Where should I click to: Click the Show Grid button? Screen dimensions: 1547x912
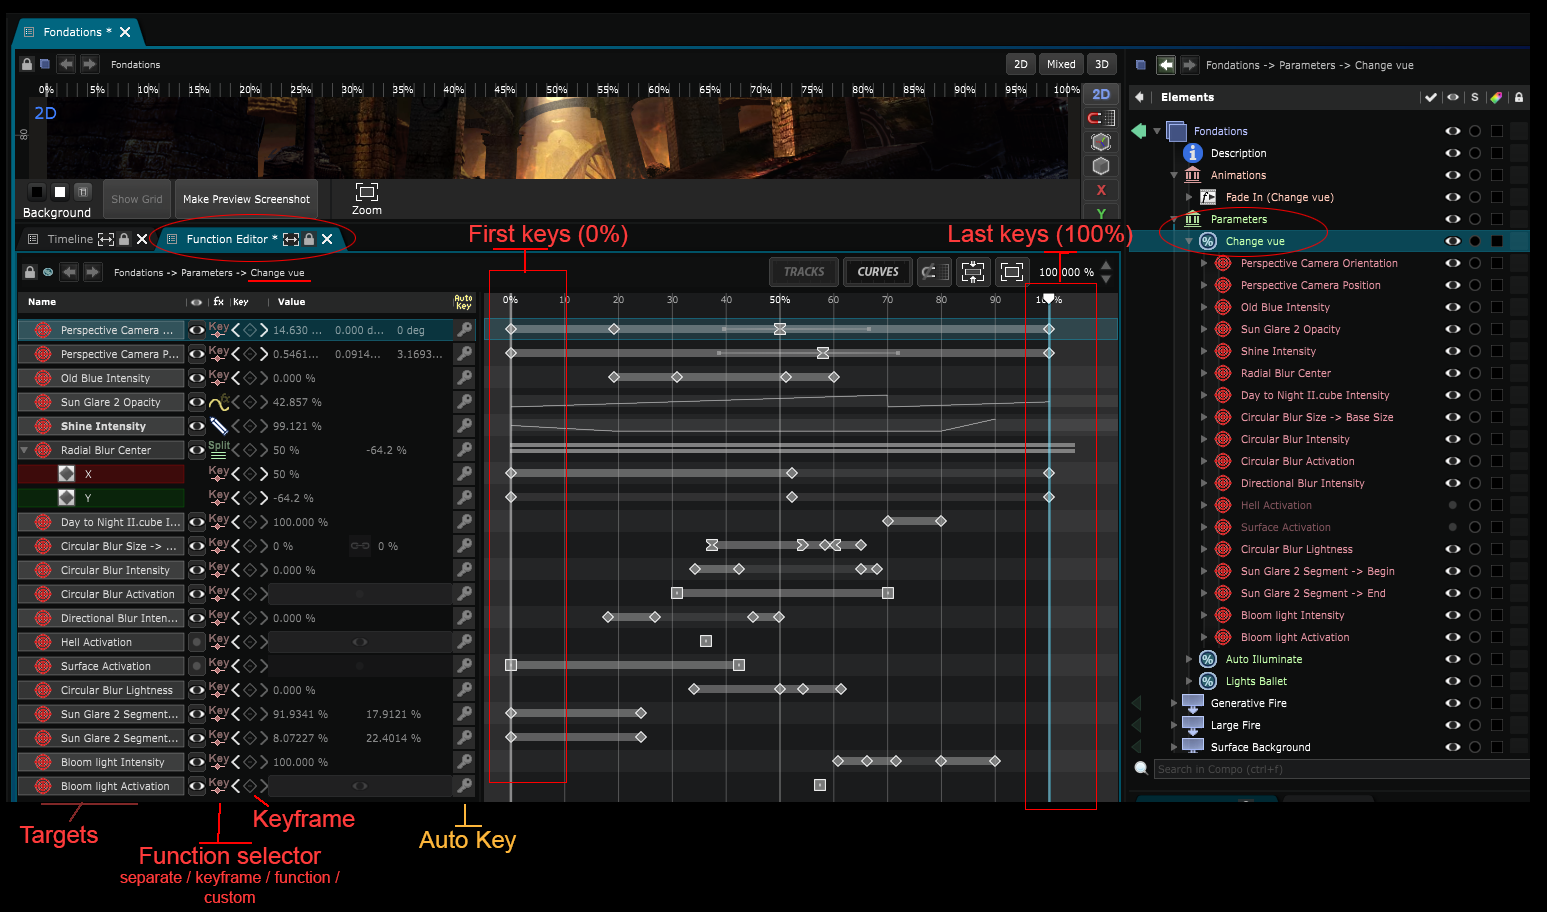137,199
